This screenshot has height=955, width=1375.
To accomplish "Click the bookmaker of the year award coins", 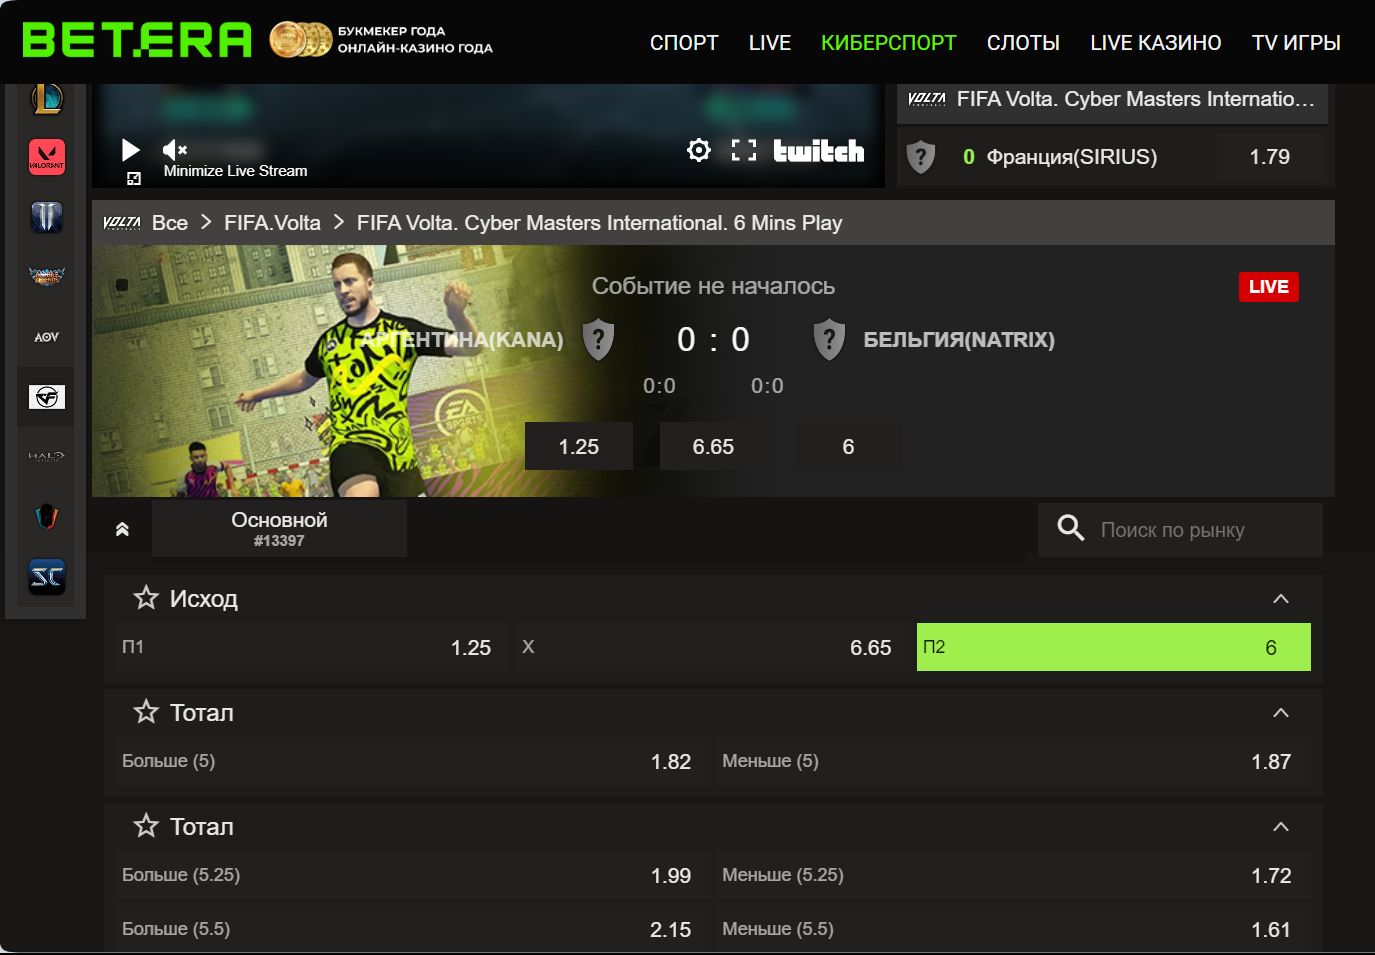I will [x=300, y=40].
